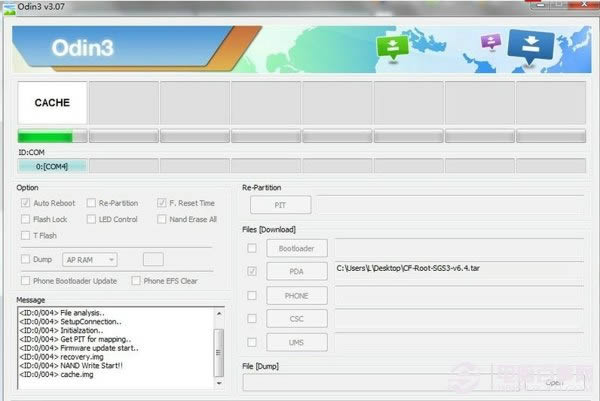Image resolution: width=600 pixels, height=401 pixels.
Task: Enable the Re-Partition option checkbox
Action: coord(91,203)
